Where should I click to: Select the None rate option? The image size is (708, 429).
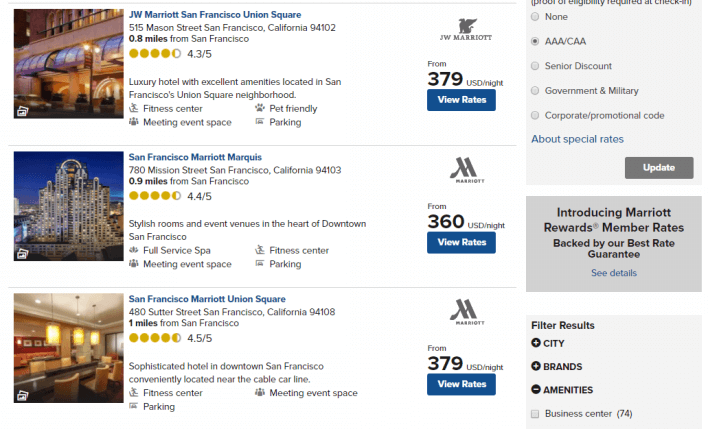[x=536, y=17]
